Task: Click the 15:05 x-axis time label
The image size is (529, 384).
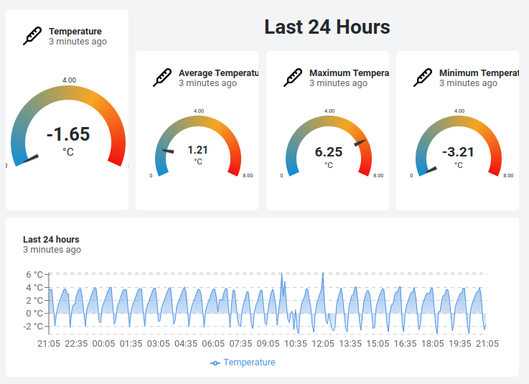Action: 378,344
